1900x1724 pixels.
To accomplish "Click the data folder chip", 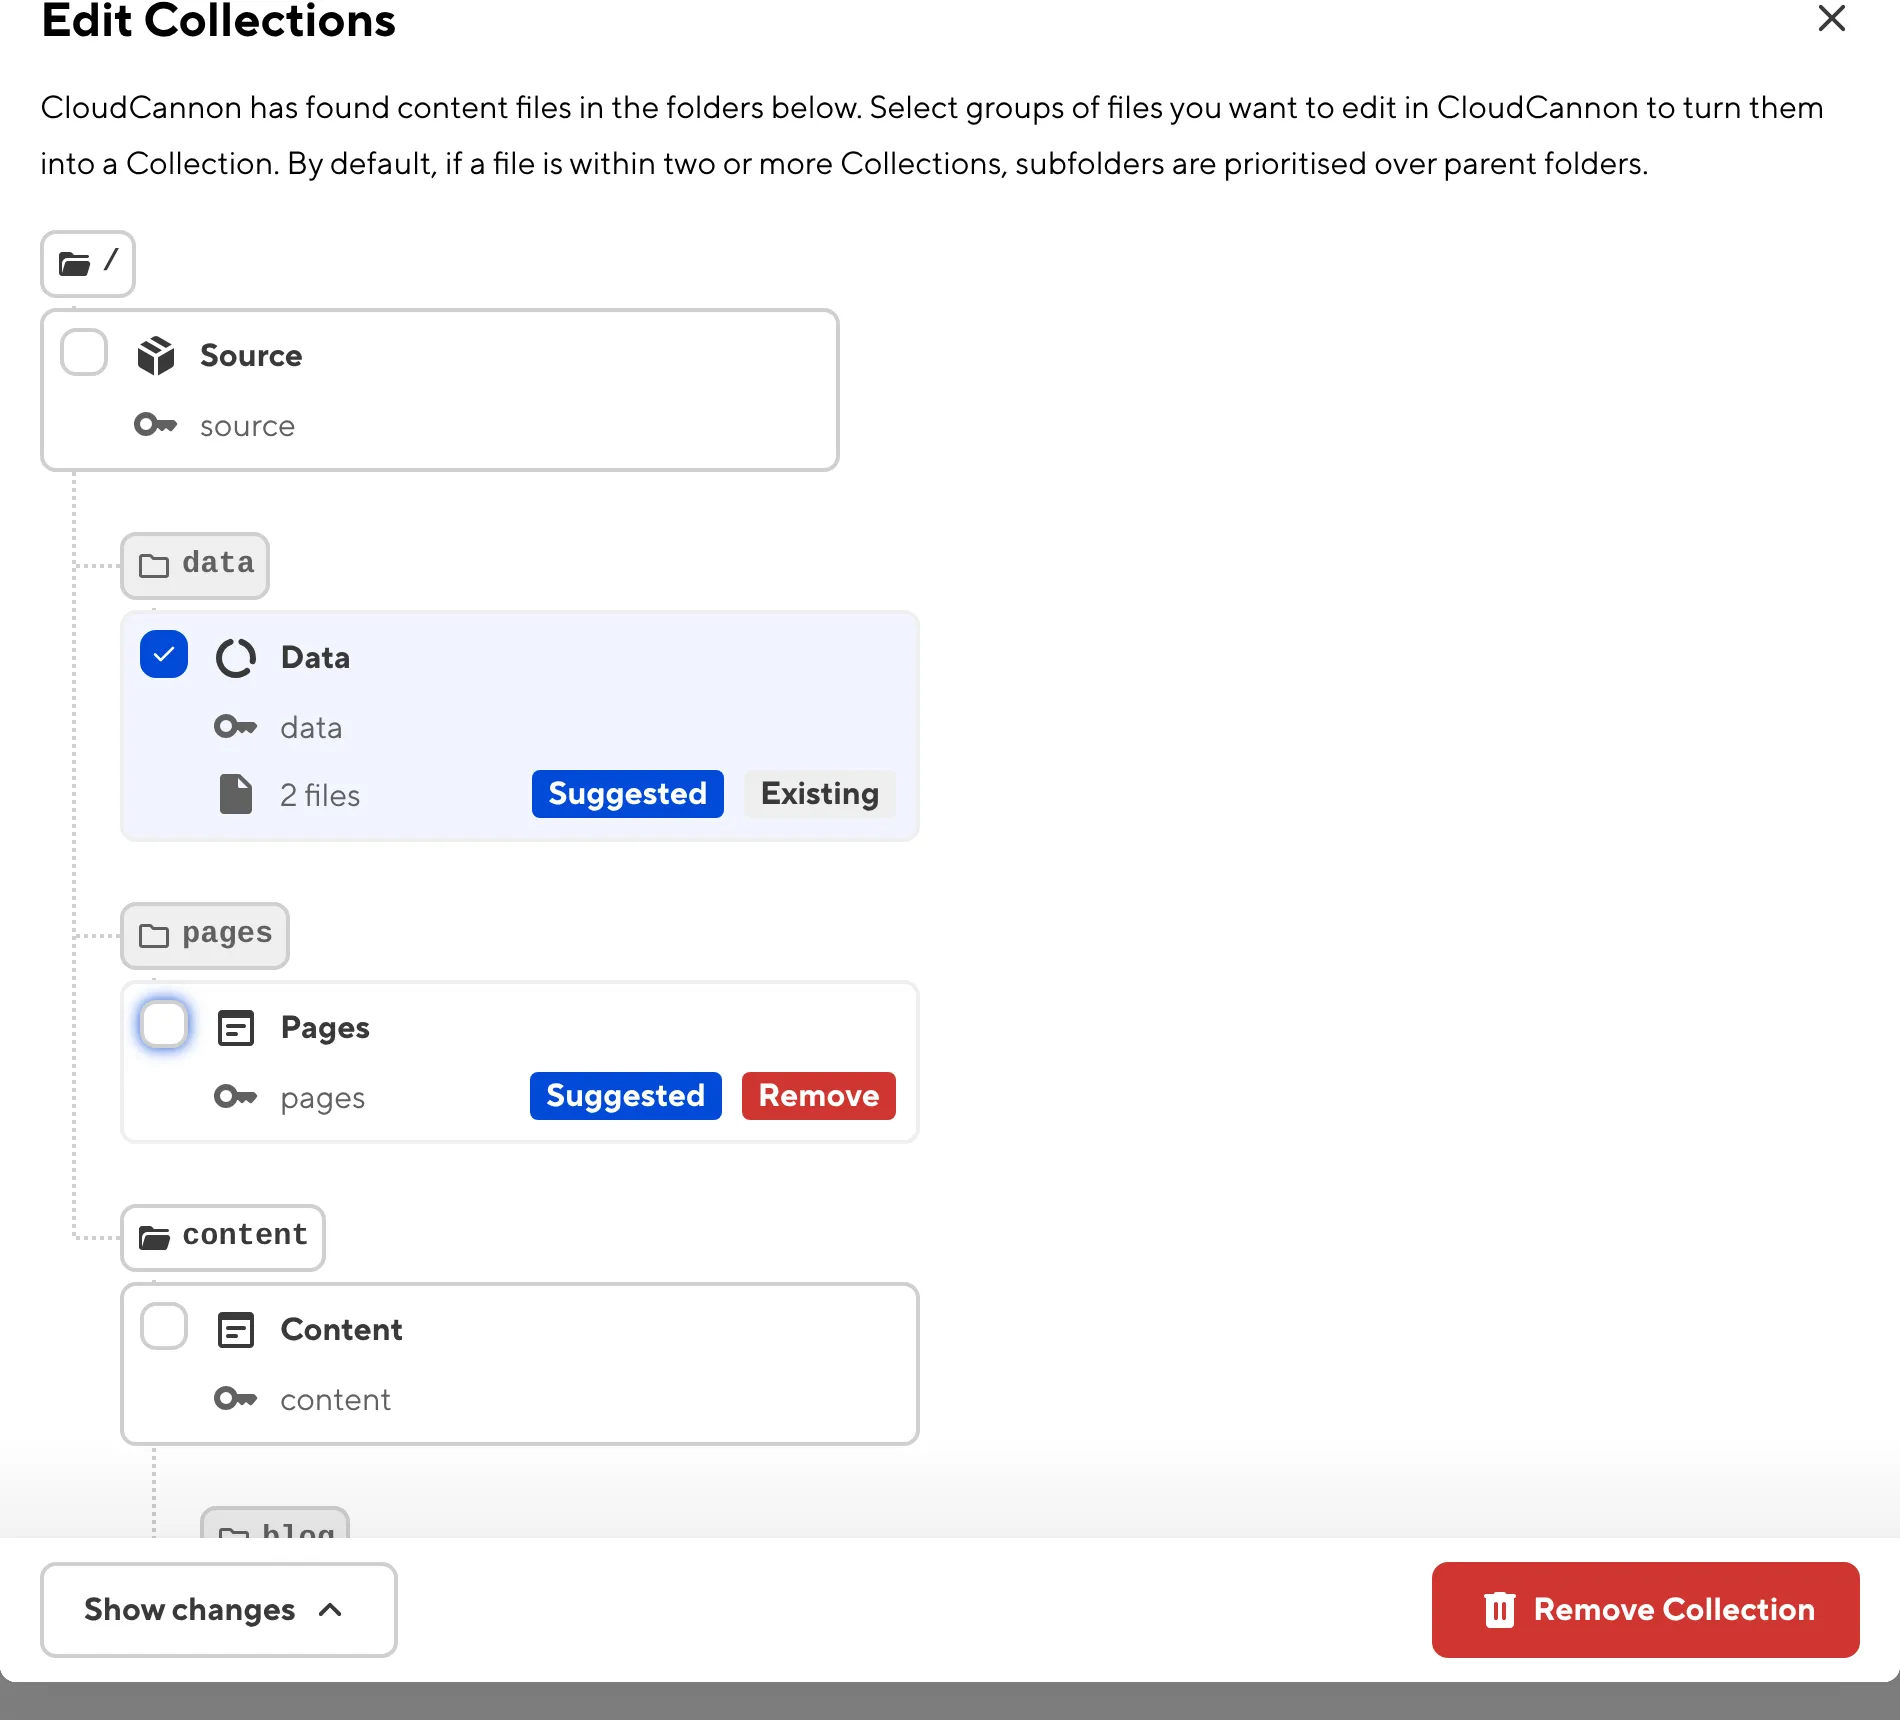I will [195, 564].
